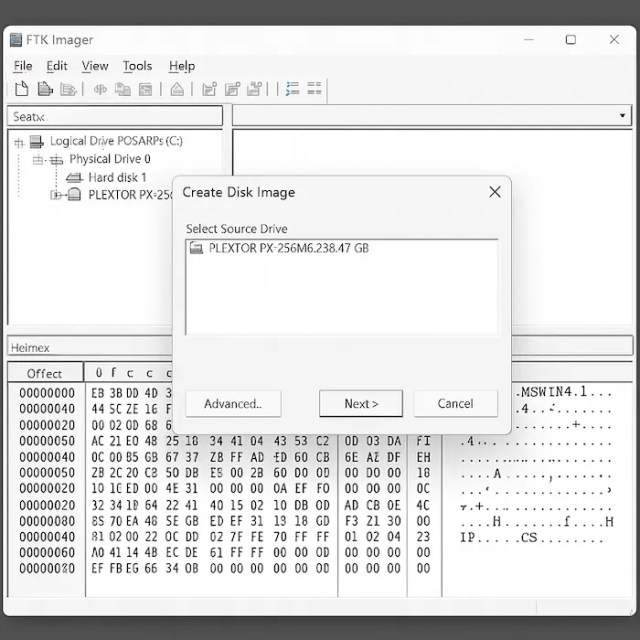Image resolution: width=640 pixels, height=640 pixels.
Task: Click the Offect column header
Action: pos(44,373)
